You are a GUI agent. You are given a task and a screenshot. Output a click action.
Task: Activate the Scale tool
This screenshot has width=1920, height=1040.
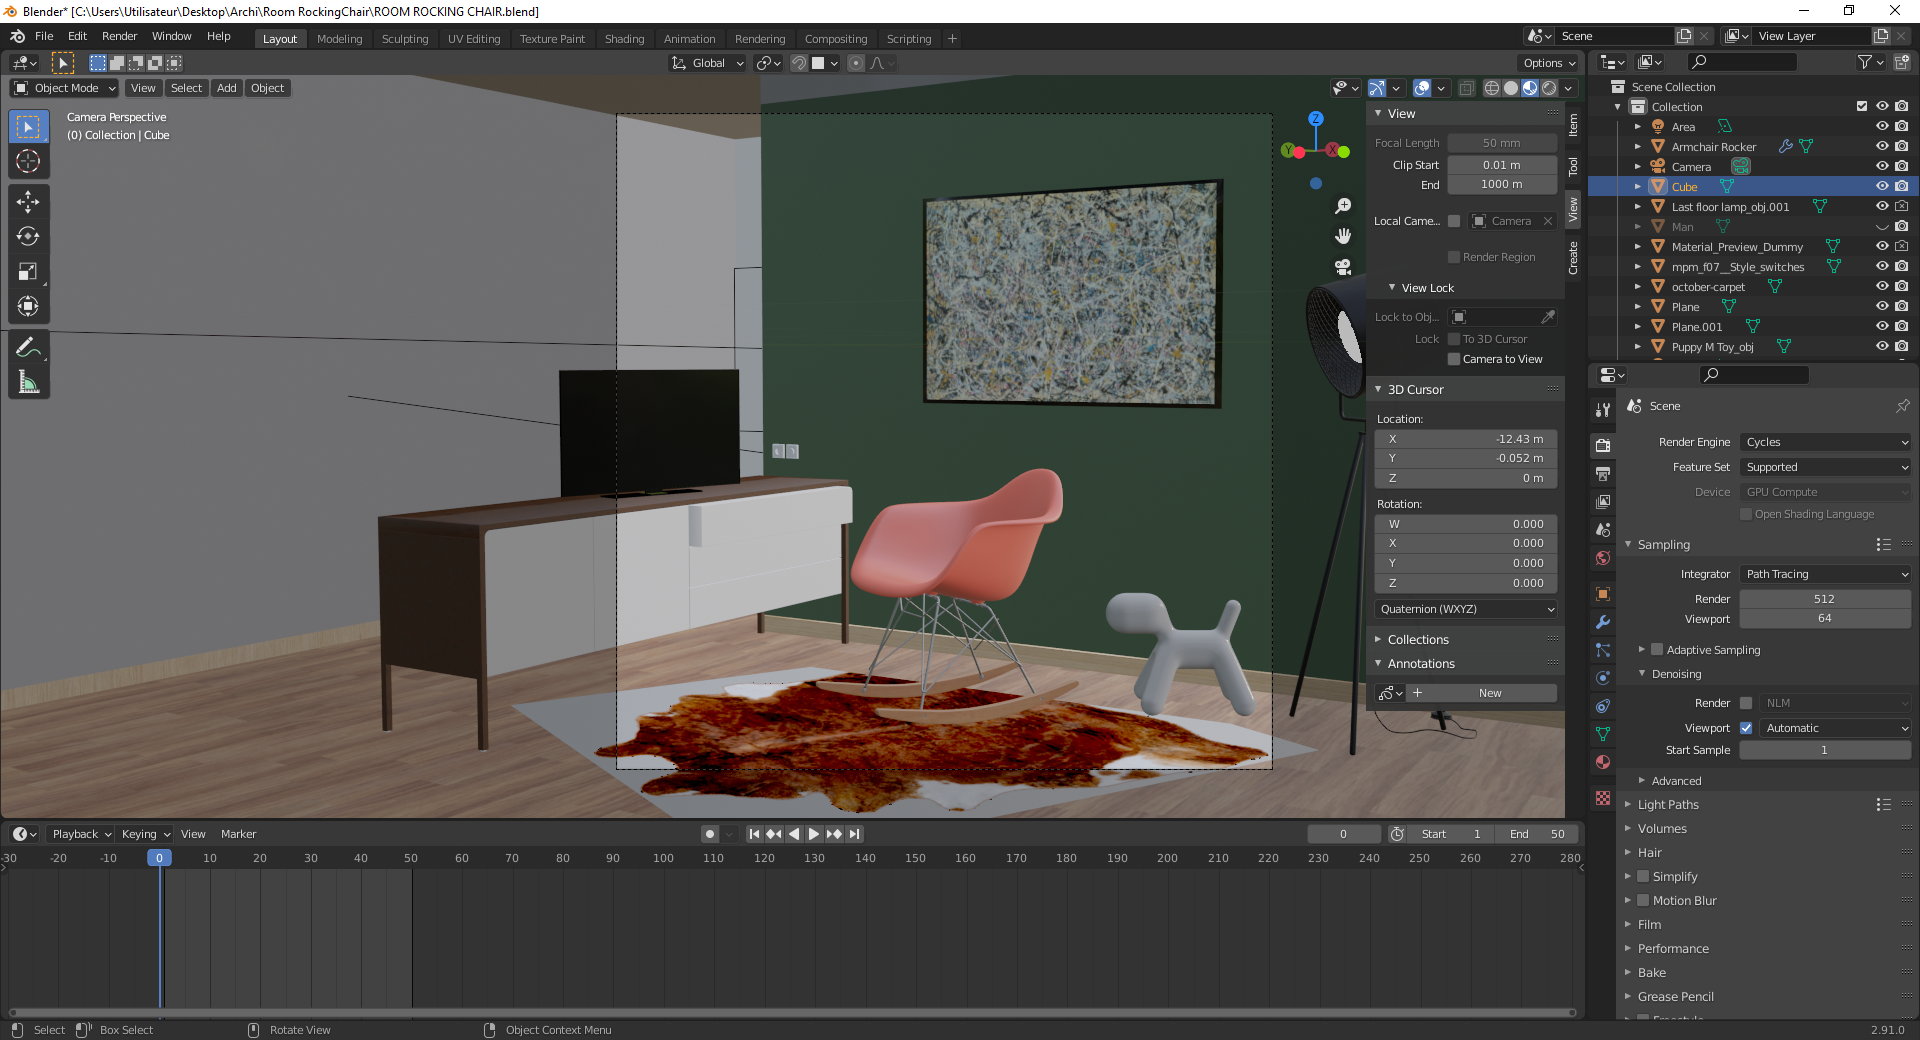pyautogui.click(x=28, y=272)
